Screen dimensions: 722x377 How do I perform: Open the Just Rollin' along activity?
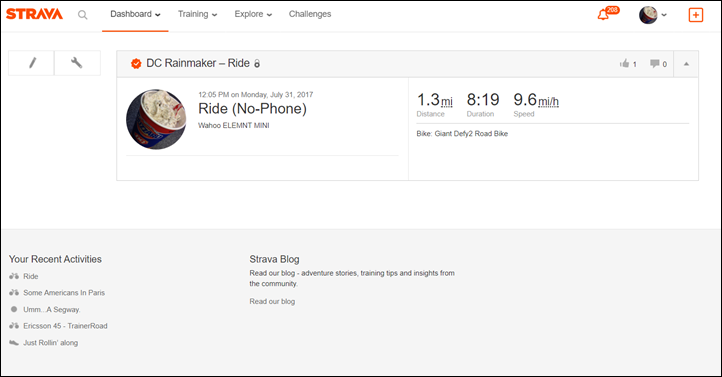(51, 343)
